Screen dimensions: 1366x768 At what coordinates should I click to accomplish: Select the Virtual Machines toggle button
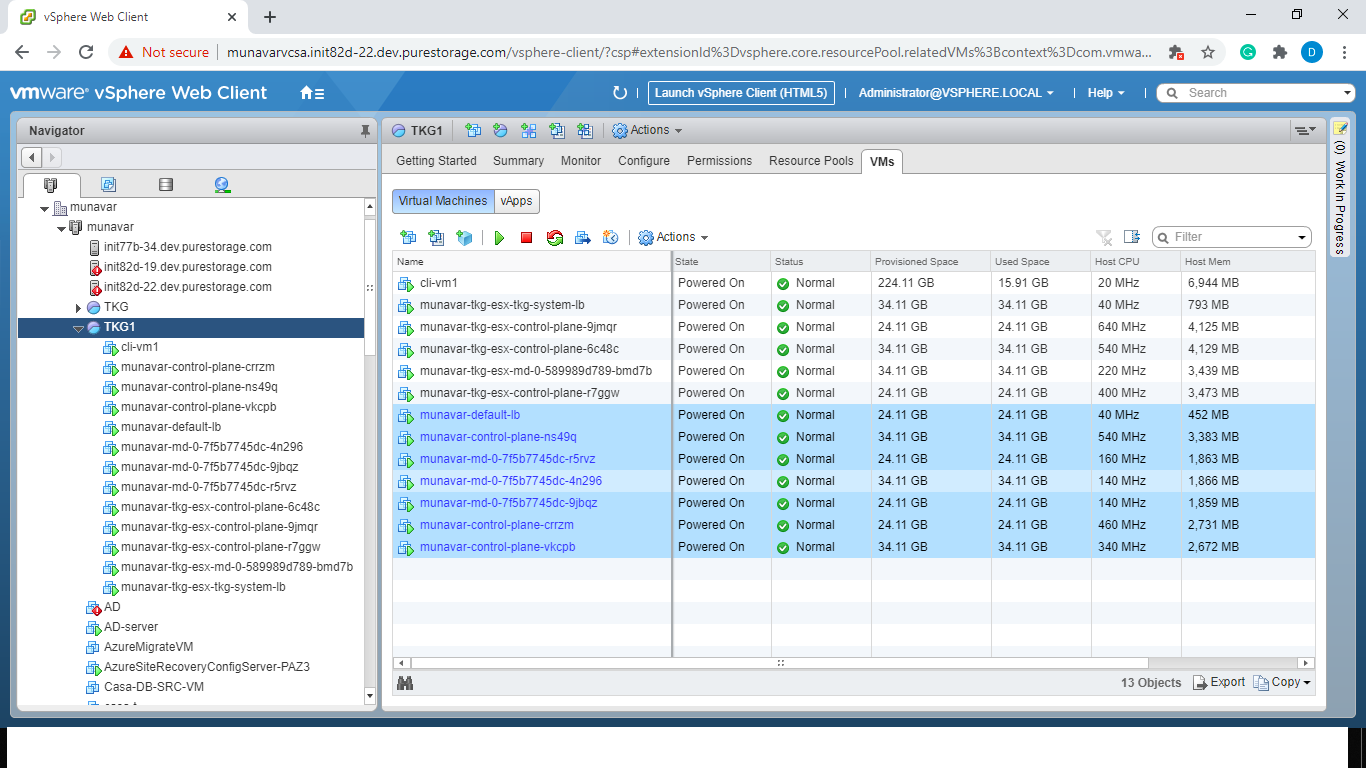443,201
